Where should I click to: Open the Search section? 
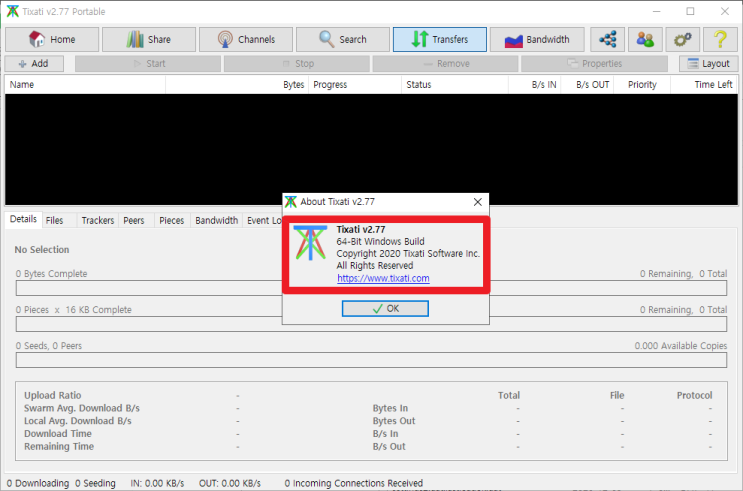[x=342, y=40]
